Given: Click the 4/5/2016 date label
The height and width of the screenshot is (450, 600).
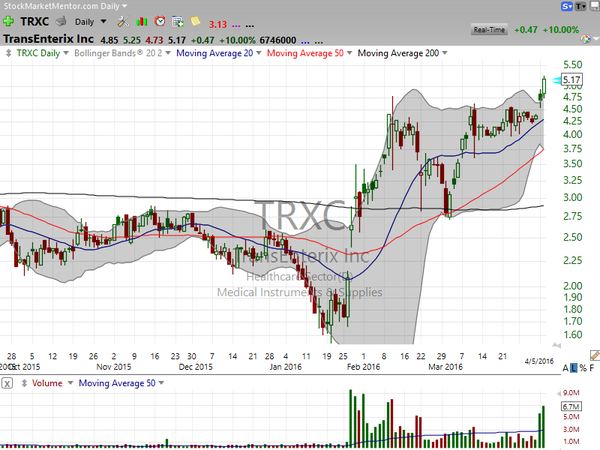Looking at the screenshot, I should tap(539, 361).
